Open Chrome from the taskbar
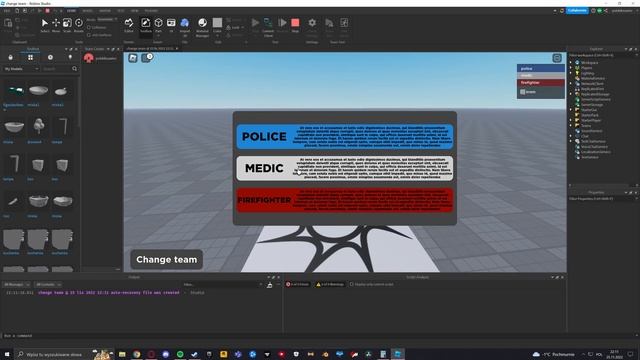This screenshot has width=640, height=360. 137,354
